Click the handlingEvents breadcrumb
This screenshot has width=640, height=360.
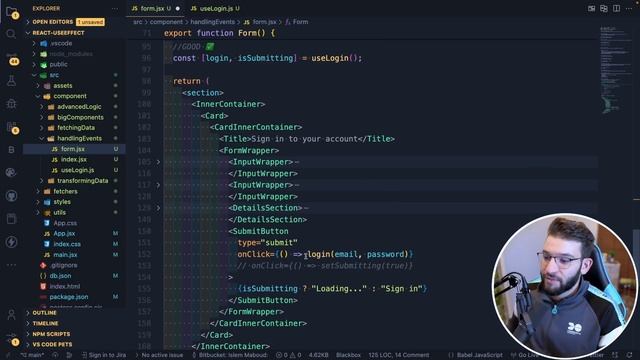212,22
